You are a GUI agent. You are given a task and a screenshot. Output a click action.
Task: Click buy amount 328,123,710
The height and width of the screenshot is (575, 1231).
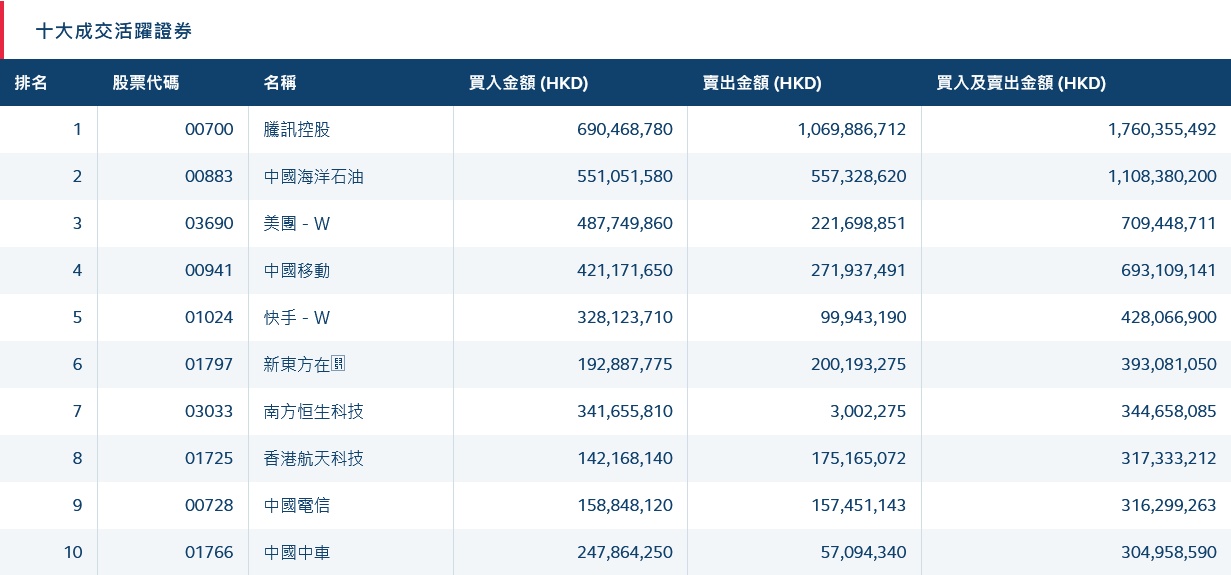[x=625, y=317]
